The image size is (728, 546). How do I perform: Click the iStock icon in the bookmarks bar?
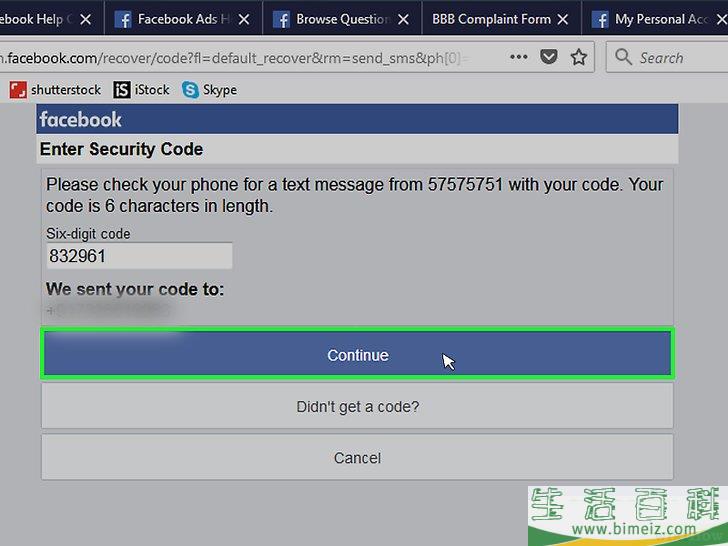[122, 90]
